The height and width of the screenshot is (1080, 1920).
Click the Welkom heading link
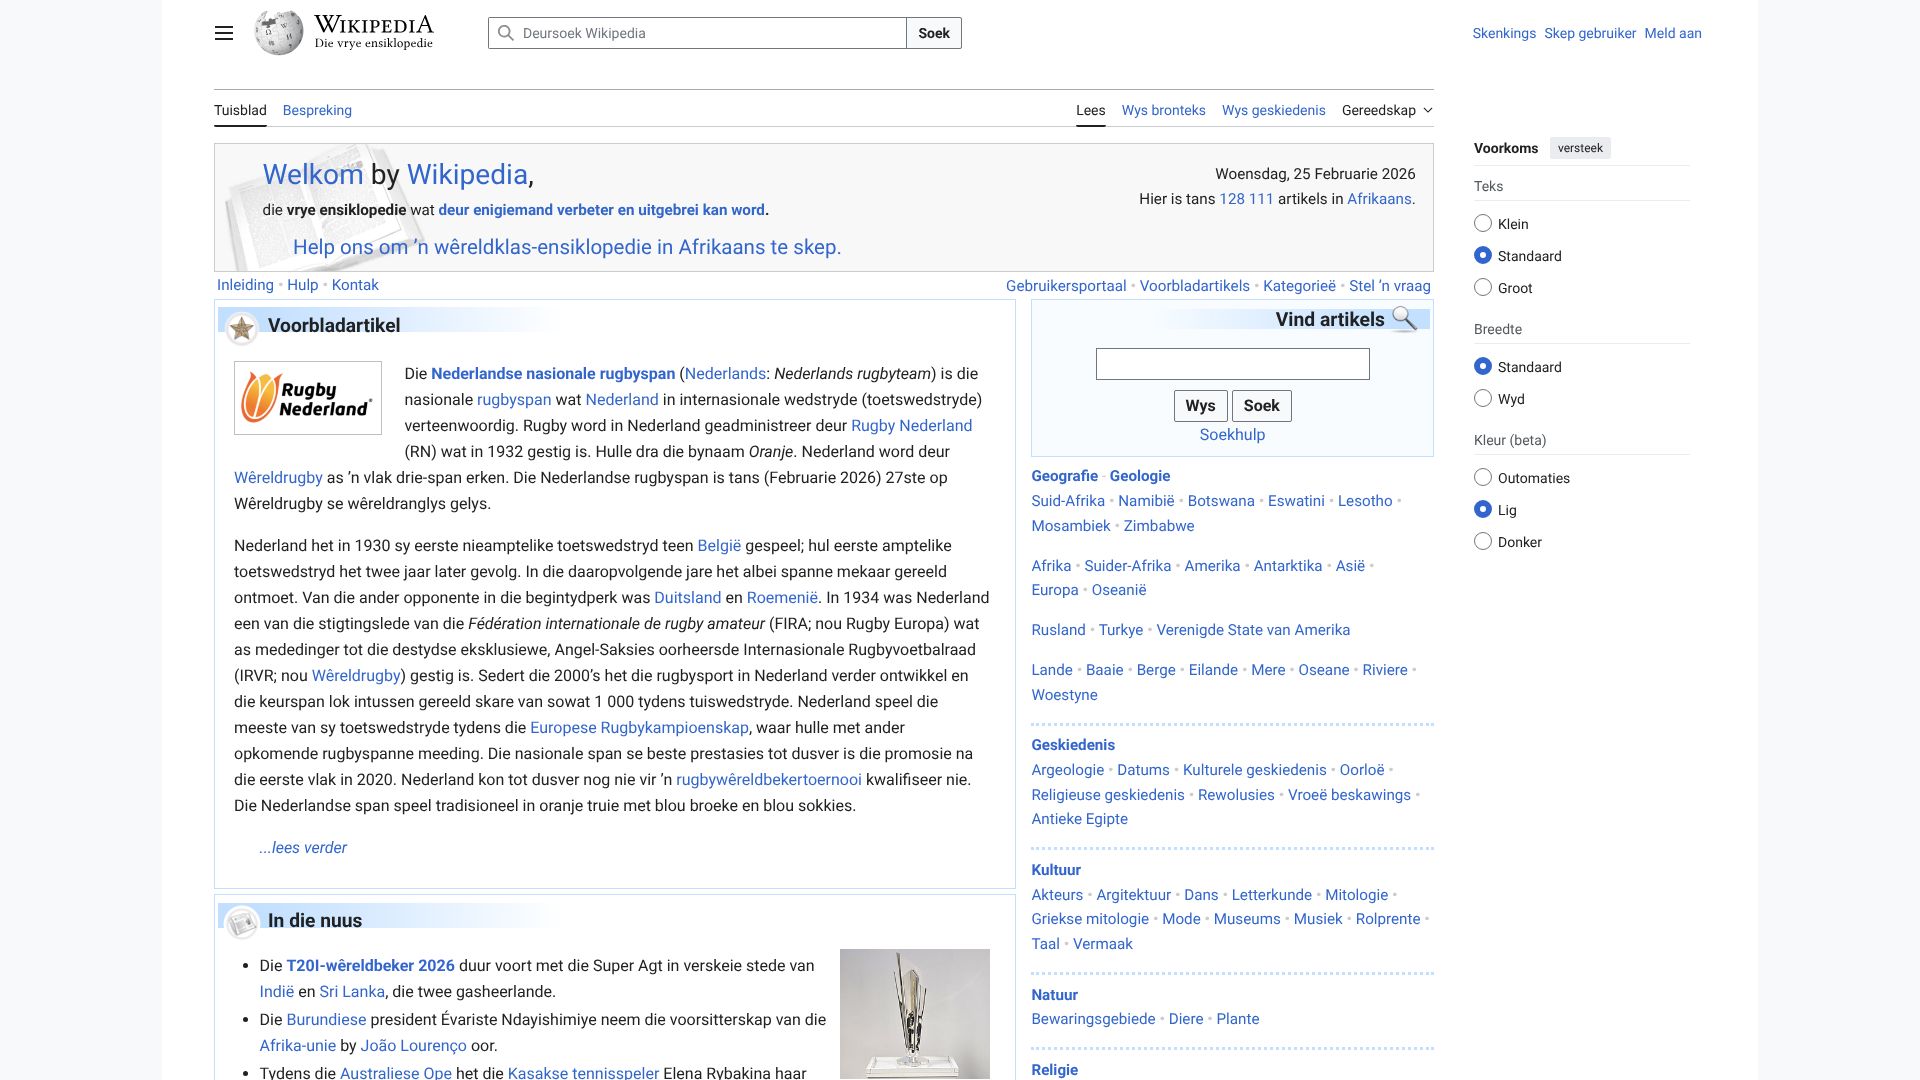[313, 174]
